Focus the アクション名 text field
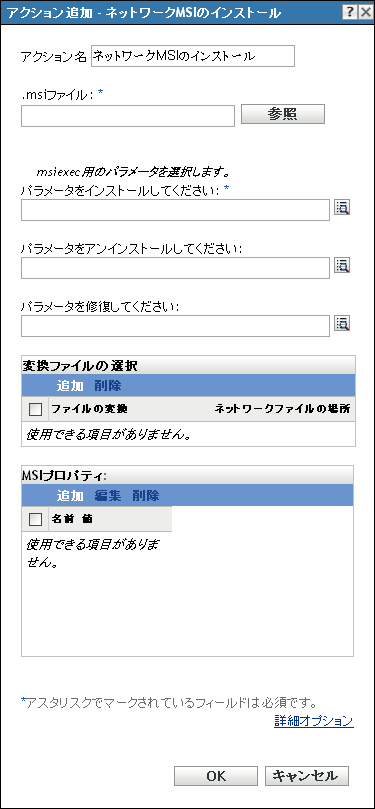 click(192, 56)
